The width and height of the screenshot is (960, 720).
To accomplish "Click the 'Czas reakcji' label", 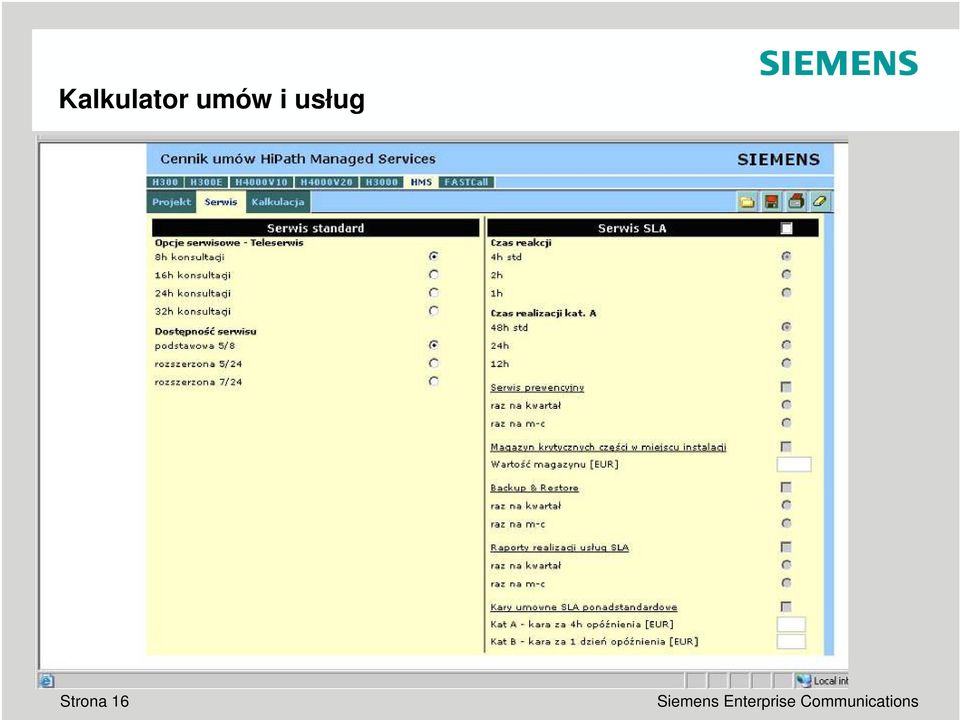I will tap(521, 242).
